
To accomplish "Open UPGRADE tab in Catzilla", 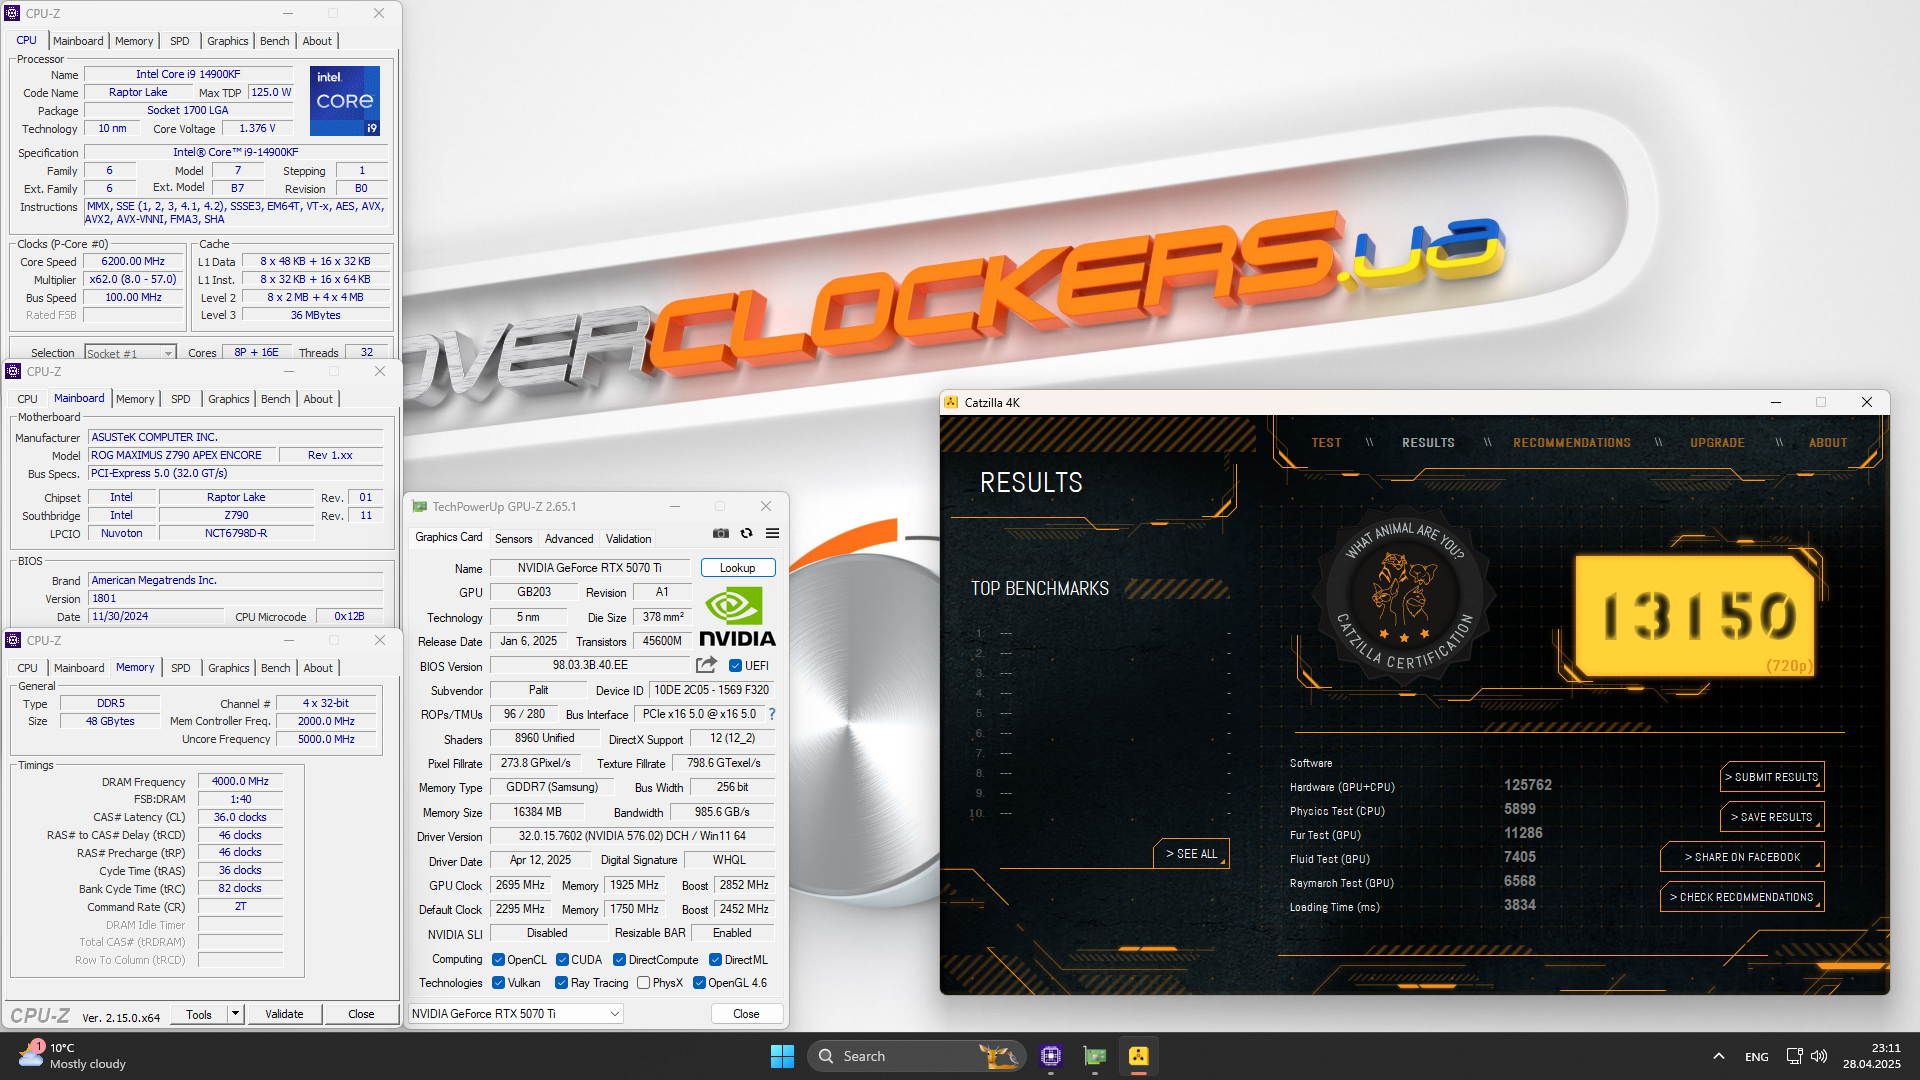I will click(1717, 443).
